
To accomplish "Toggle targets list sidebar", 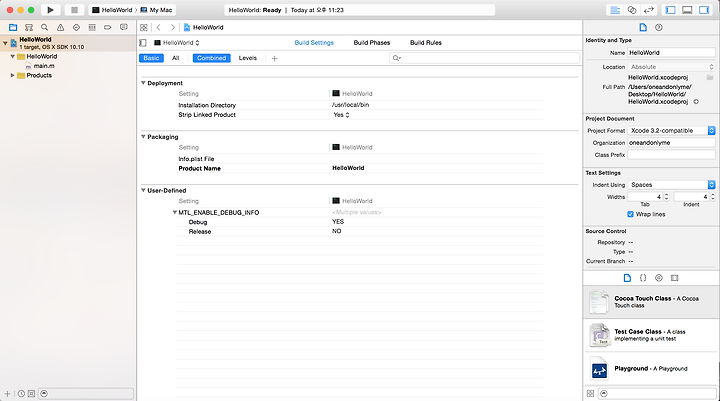I will coord(143,43).
